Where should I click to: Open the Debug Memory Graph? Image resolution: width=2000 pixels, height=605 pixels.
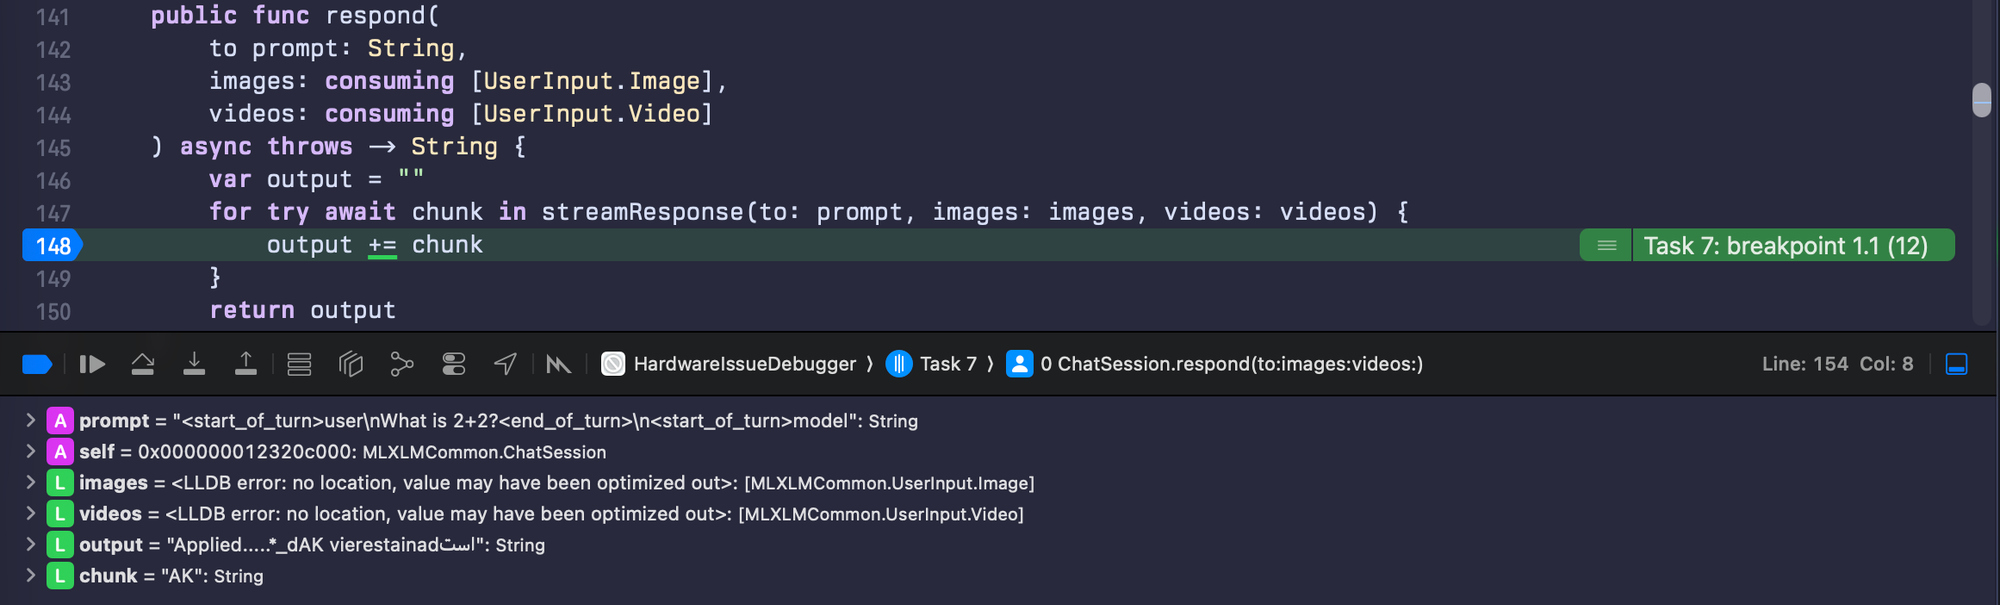402,364
